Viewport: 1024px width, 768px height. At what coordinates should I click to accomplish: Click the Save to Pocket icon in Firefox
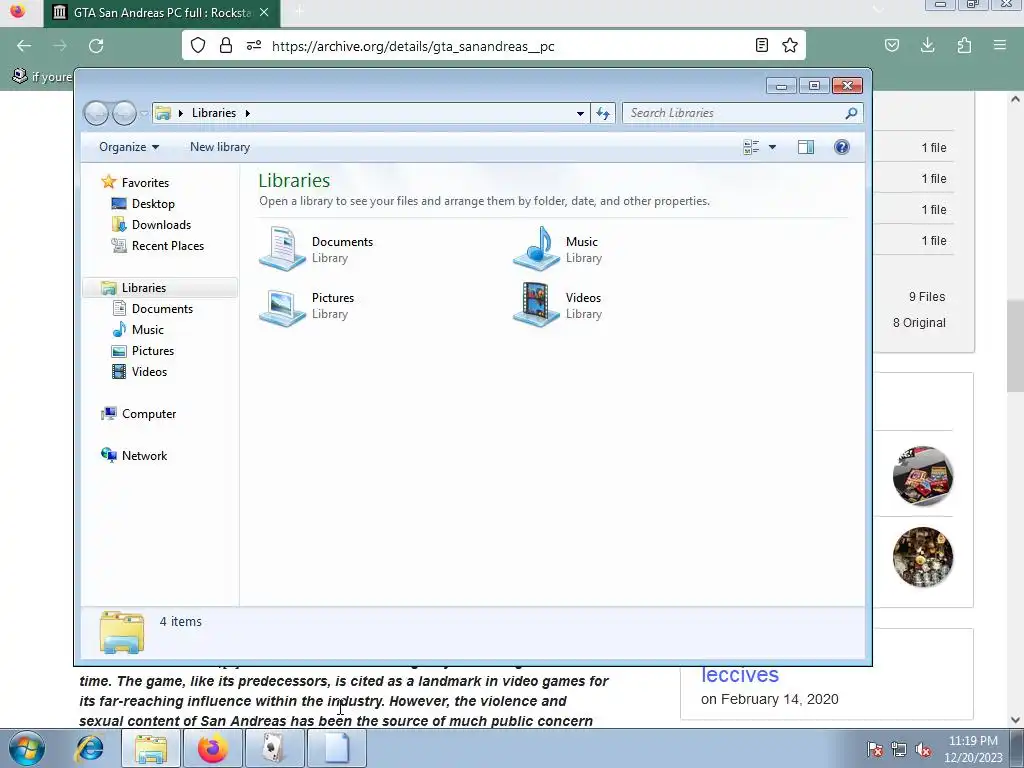[x=892, y=45]
